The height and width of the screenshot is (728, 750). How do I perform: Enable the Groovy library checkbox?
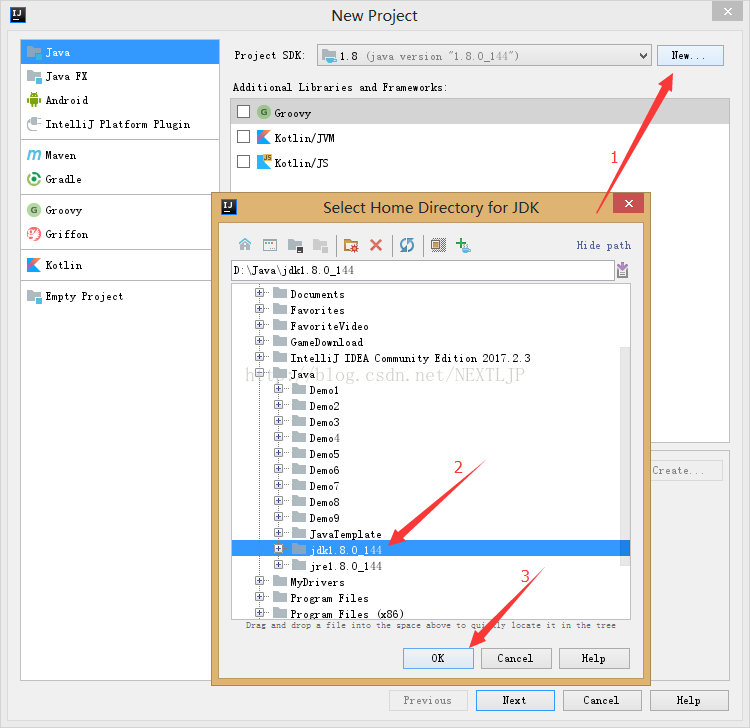click(243, 111)
